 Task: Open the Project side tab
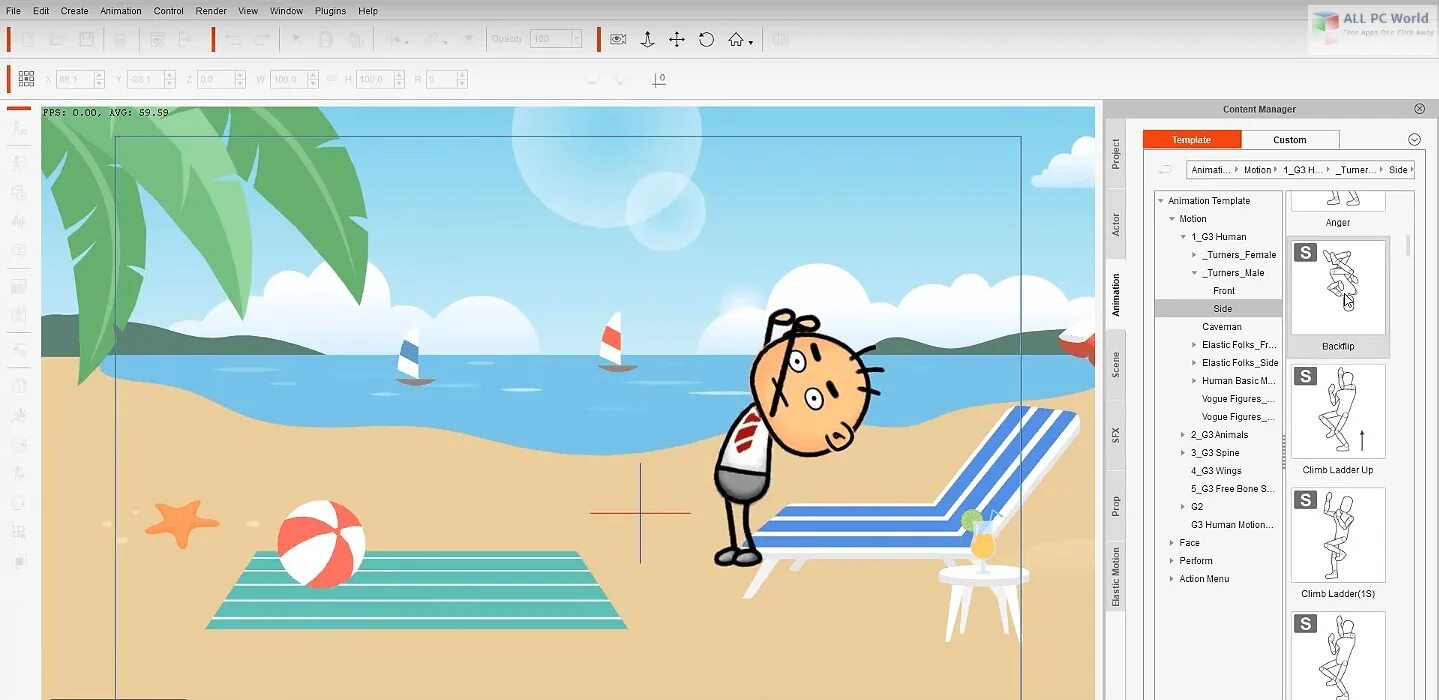click(x=1116, y=154)
